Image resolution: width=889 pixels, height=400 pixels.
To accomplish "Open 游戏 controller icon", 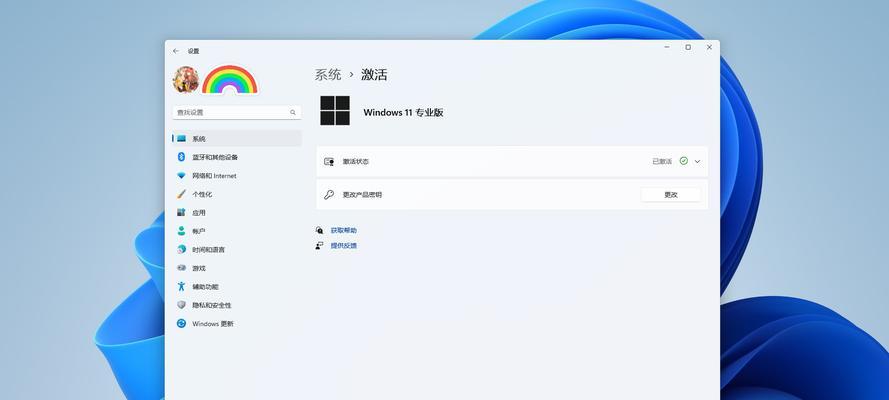I will coord(181,268).
